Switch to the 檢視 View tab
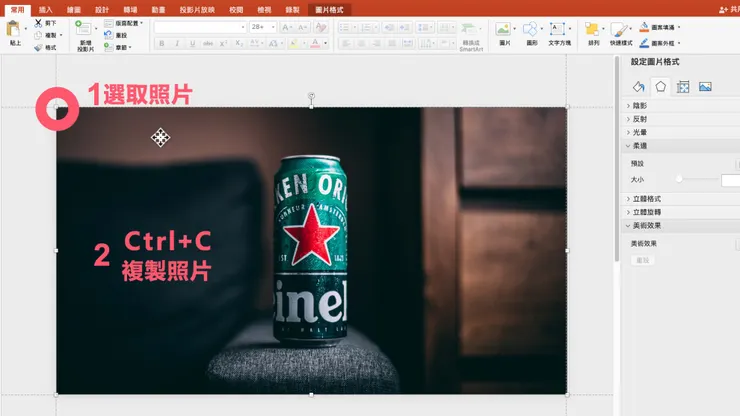 (264, 9)
